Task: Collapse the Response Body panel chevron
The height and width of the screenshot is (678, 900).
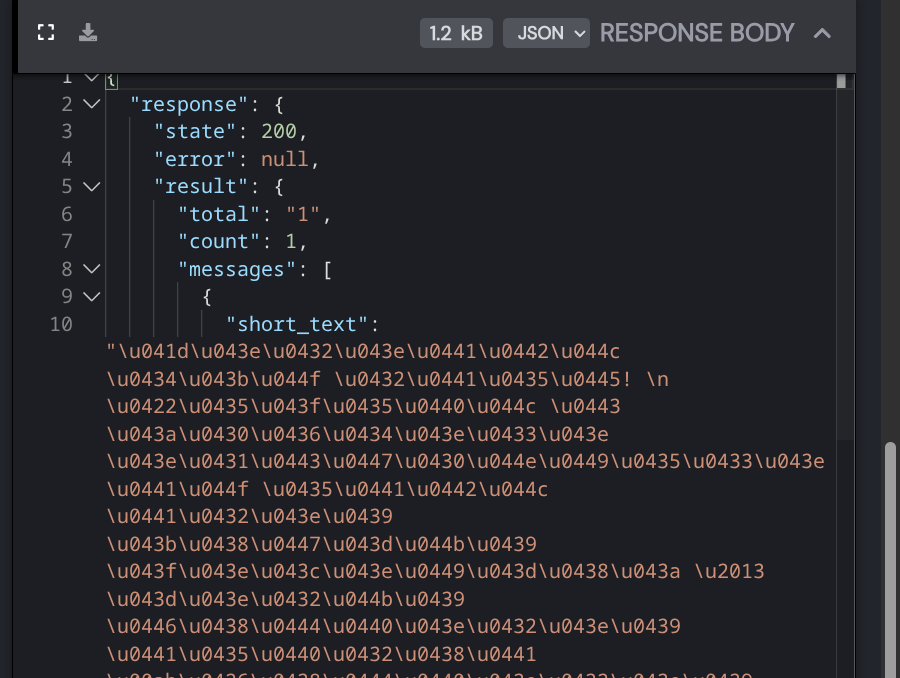Action: pos(822,33)
